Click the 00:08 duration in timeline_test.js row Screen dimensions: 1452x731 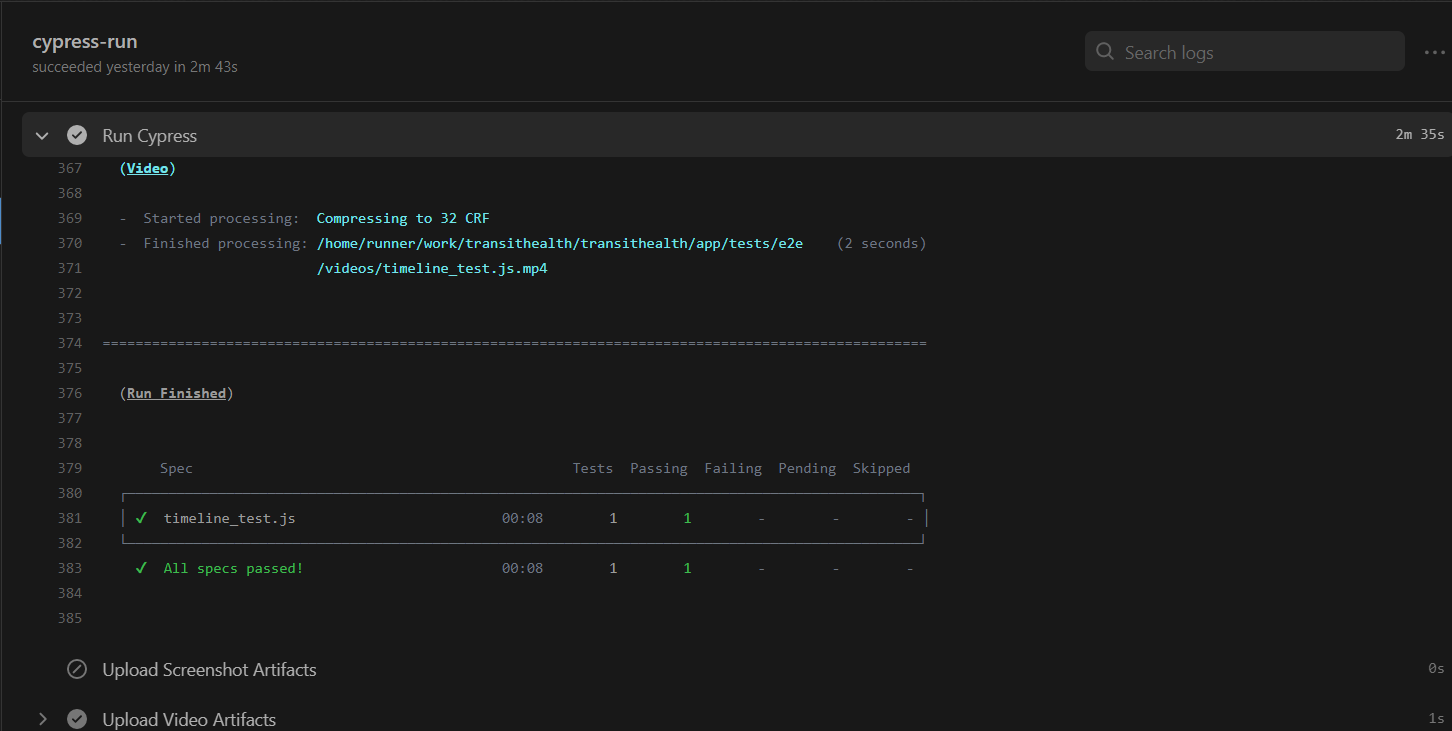coord(522,518)
